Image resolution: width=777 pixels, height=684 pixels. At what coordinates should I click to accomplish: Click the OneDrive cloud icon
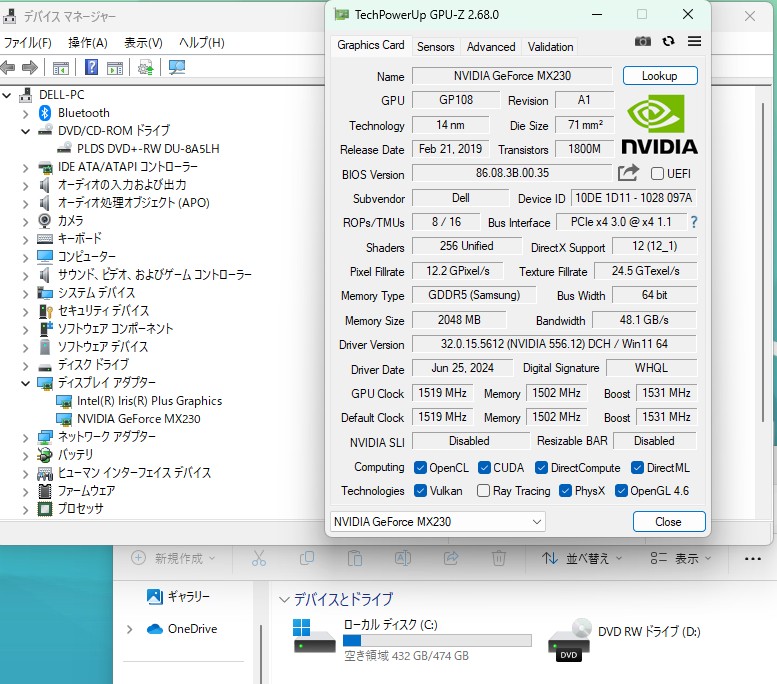coord(155,628)
